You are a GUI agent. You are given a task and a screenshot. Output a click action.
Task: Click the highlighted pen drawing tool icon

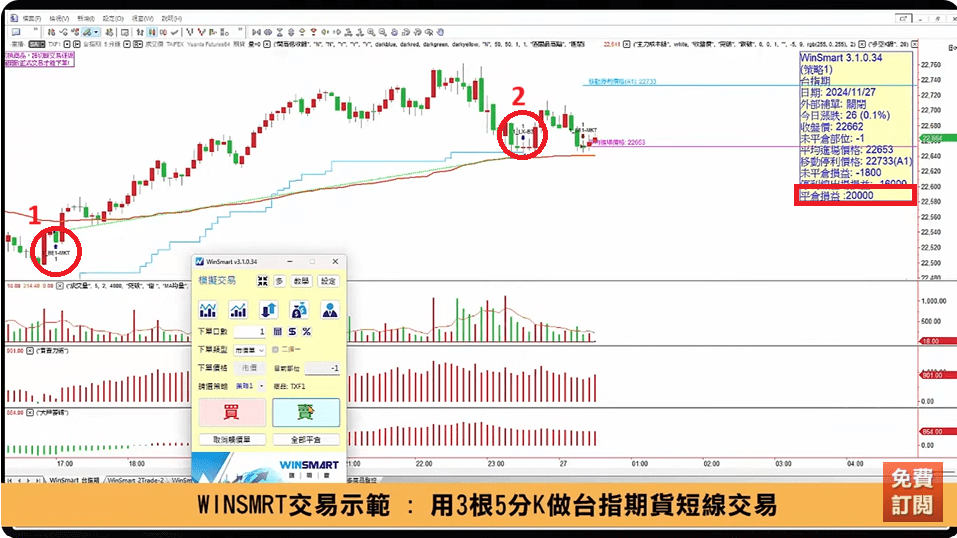click(87, 32)
